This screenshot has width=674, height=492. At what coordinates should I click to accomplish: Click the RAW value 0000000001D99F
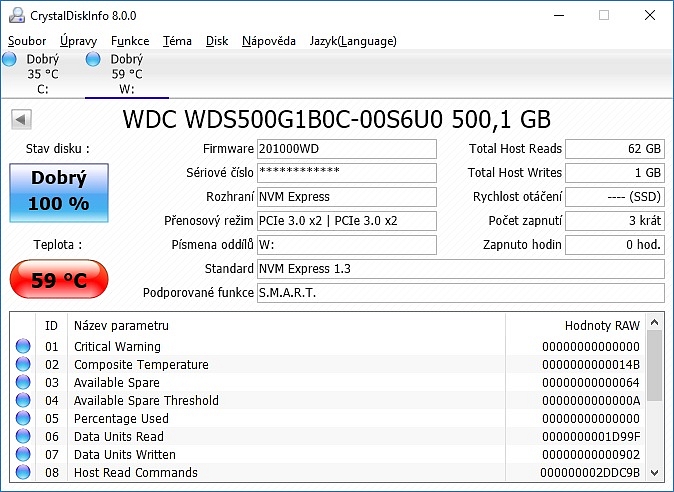pos(591,437)
